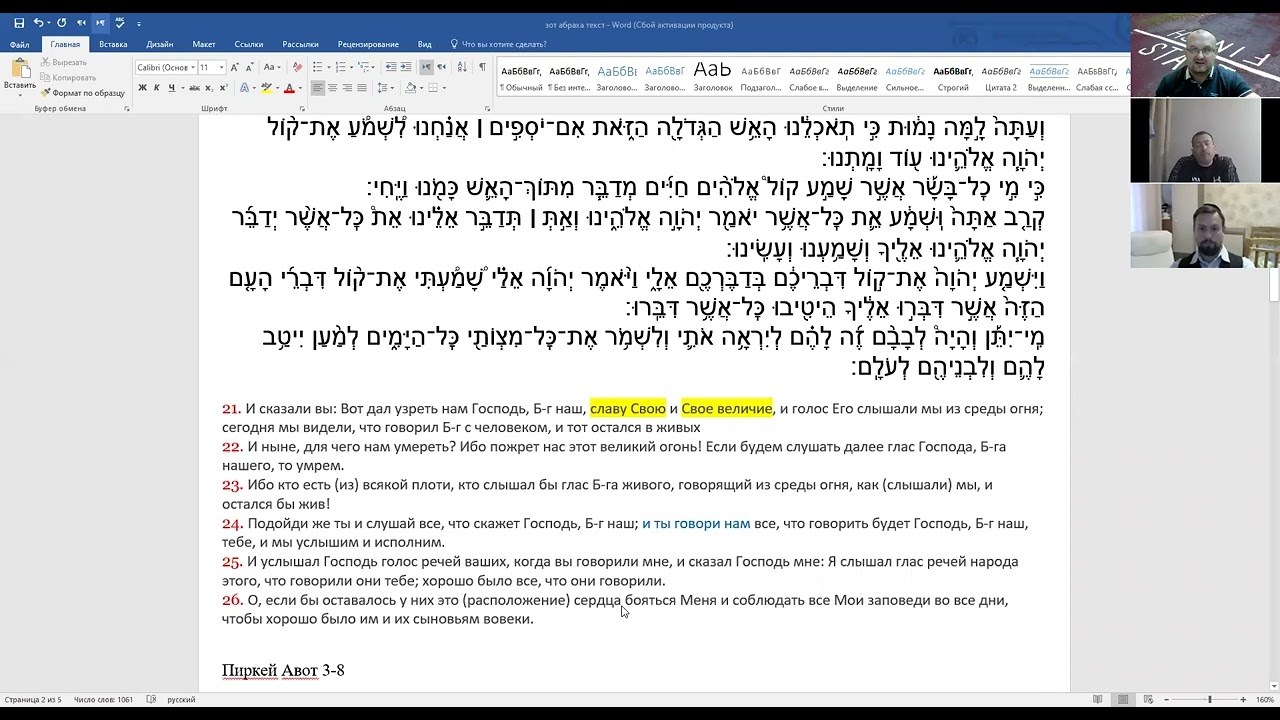The image size is (1280, 720).
Task: Show paragraph marks (¶)
Action: point(482,67)
